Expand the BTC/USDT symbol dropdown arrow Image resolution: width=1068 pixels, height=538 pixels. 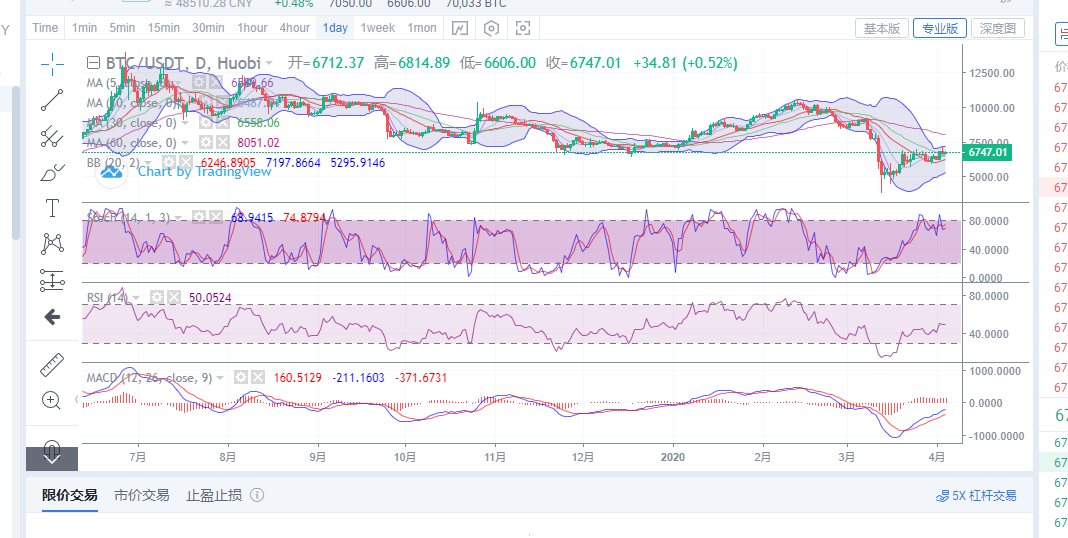point(270,63)
